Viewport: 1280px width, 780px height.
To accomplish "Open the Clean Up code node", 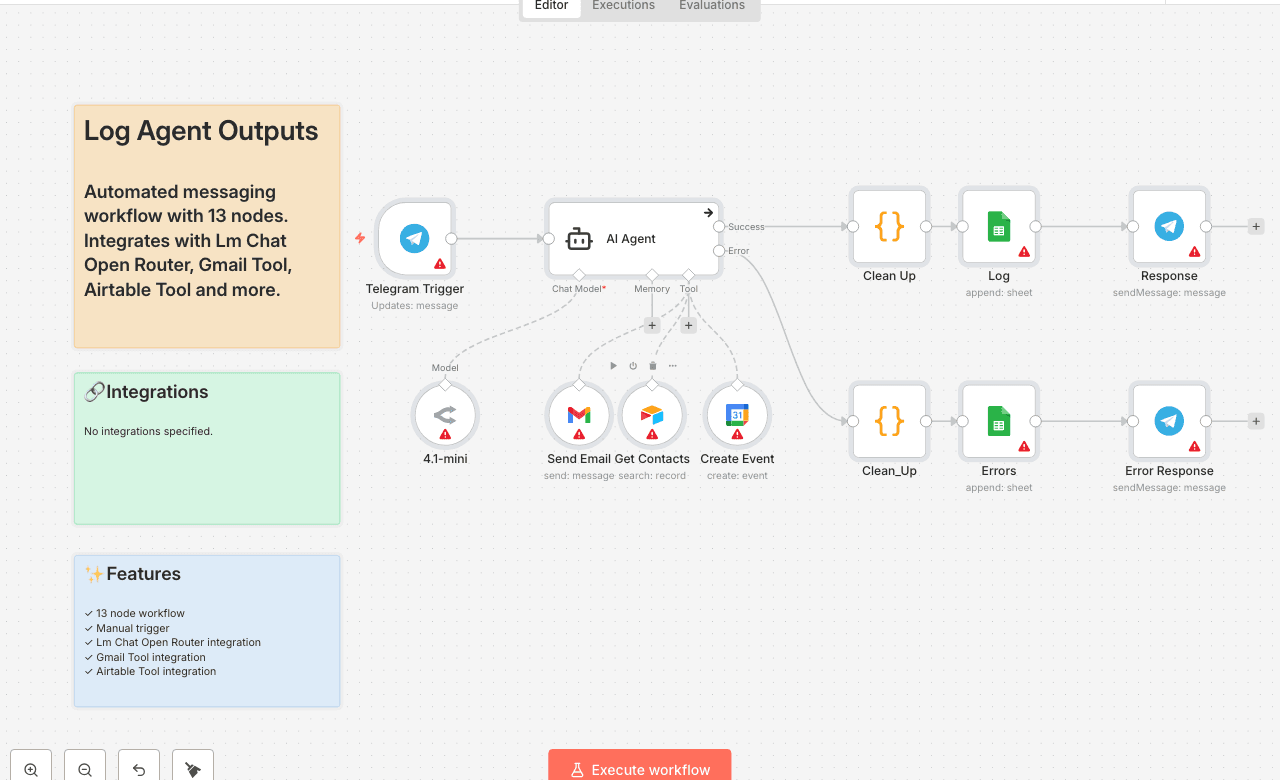I will pos(889,226).
